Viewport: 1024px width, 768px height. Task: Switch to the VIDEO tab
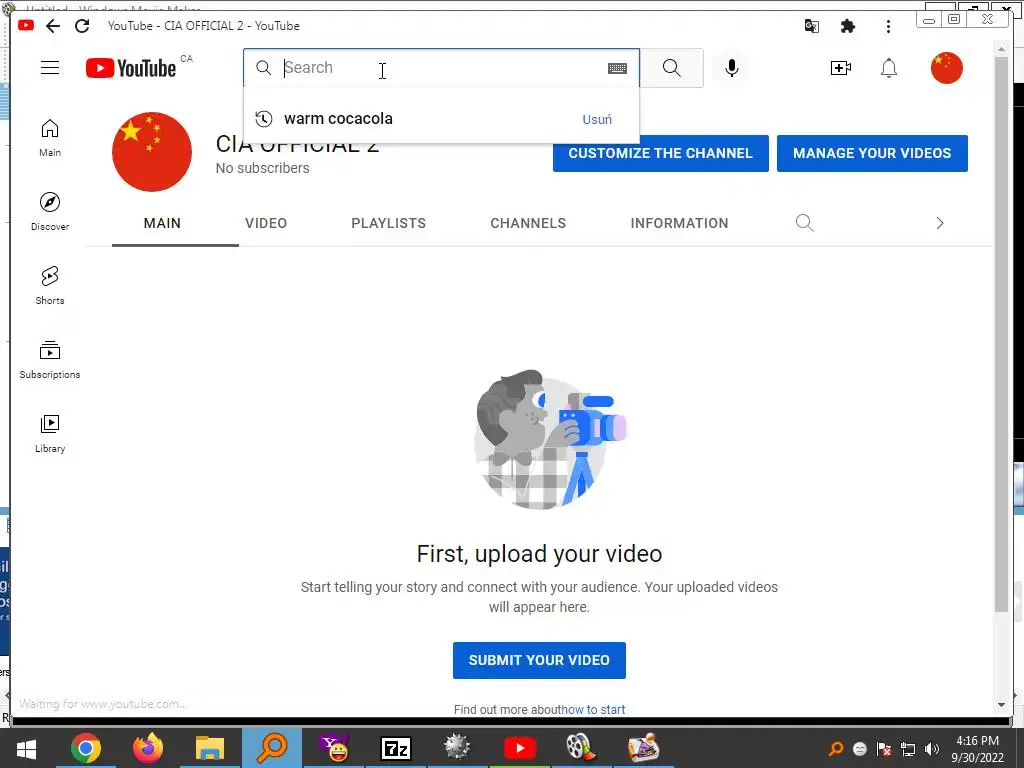point(266,223)
